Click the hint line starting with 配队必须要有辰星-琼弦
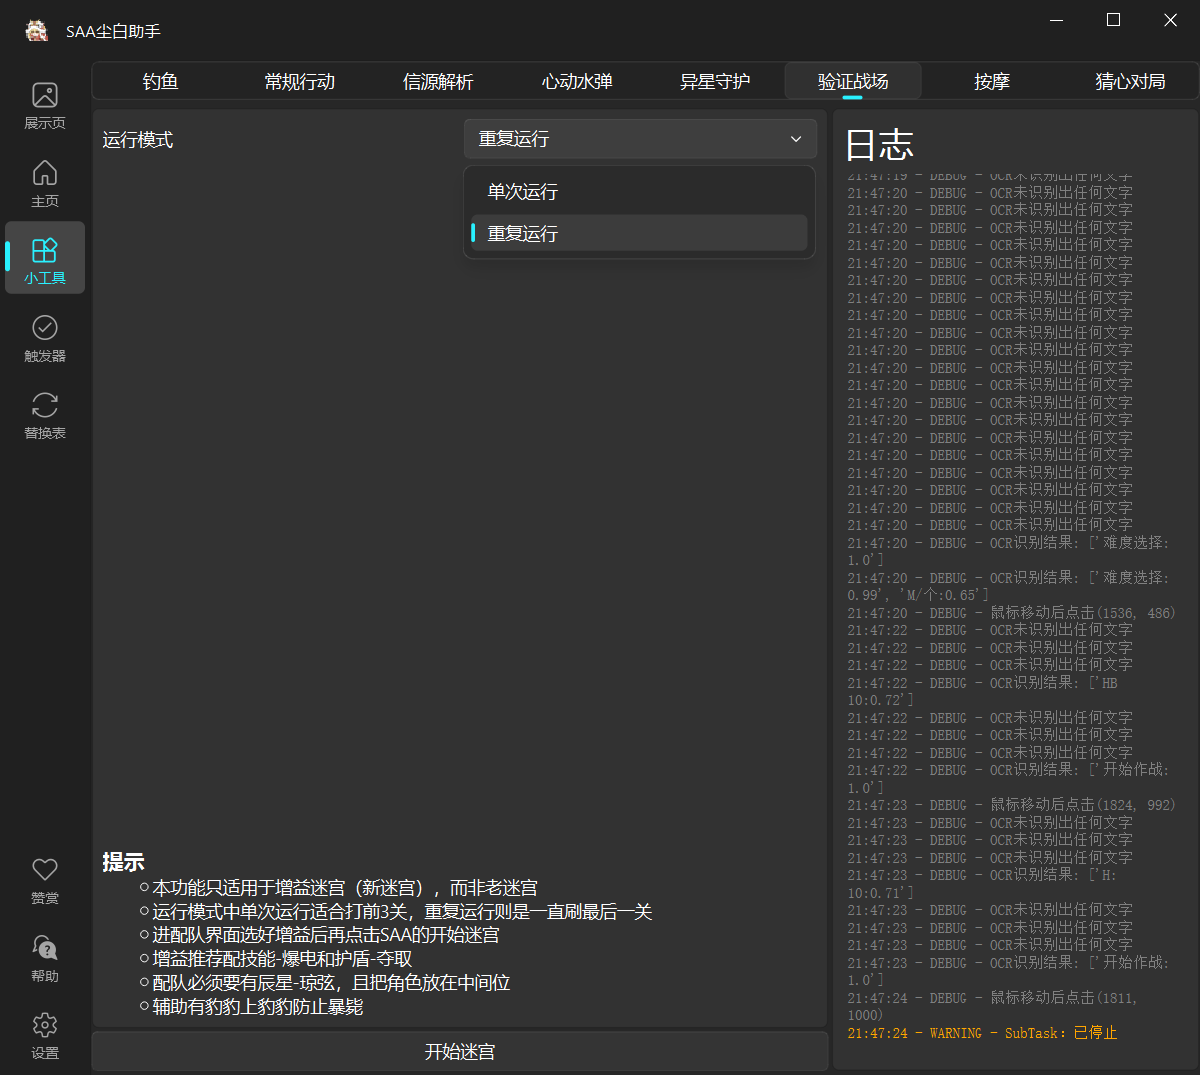Image resolution: width=1200 pixels, height=1075 pixels. coord(331,983)
